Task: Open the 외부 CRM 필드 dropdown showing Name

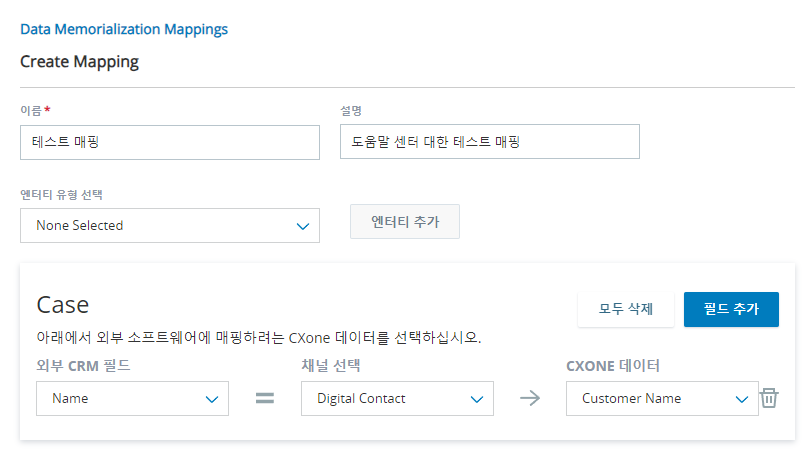Action: click(132, 399)
